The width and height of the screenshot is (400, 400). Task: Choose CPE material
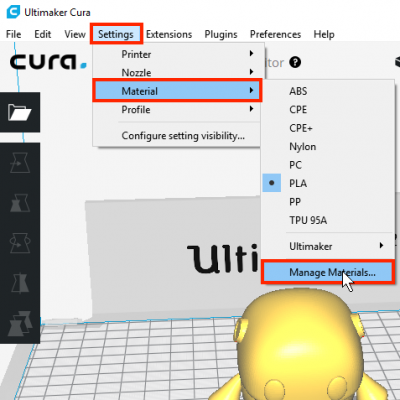(328, 109)
